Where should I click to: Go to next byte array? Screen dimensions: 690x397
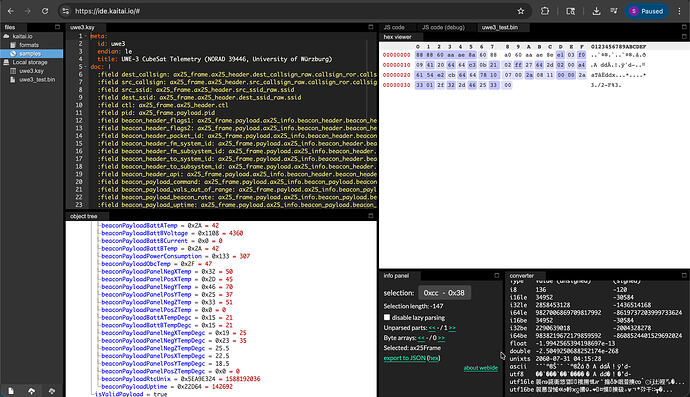pyautogui.click(x=441, y=338)
